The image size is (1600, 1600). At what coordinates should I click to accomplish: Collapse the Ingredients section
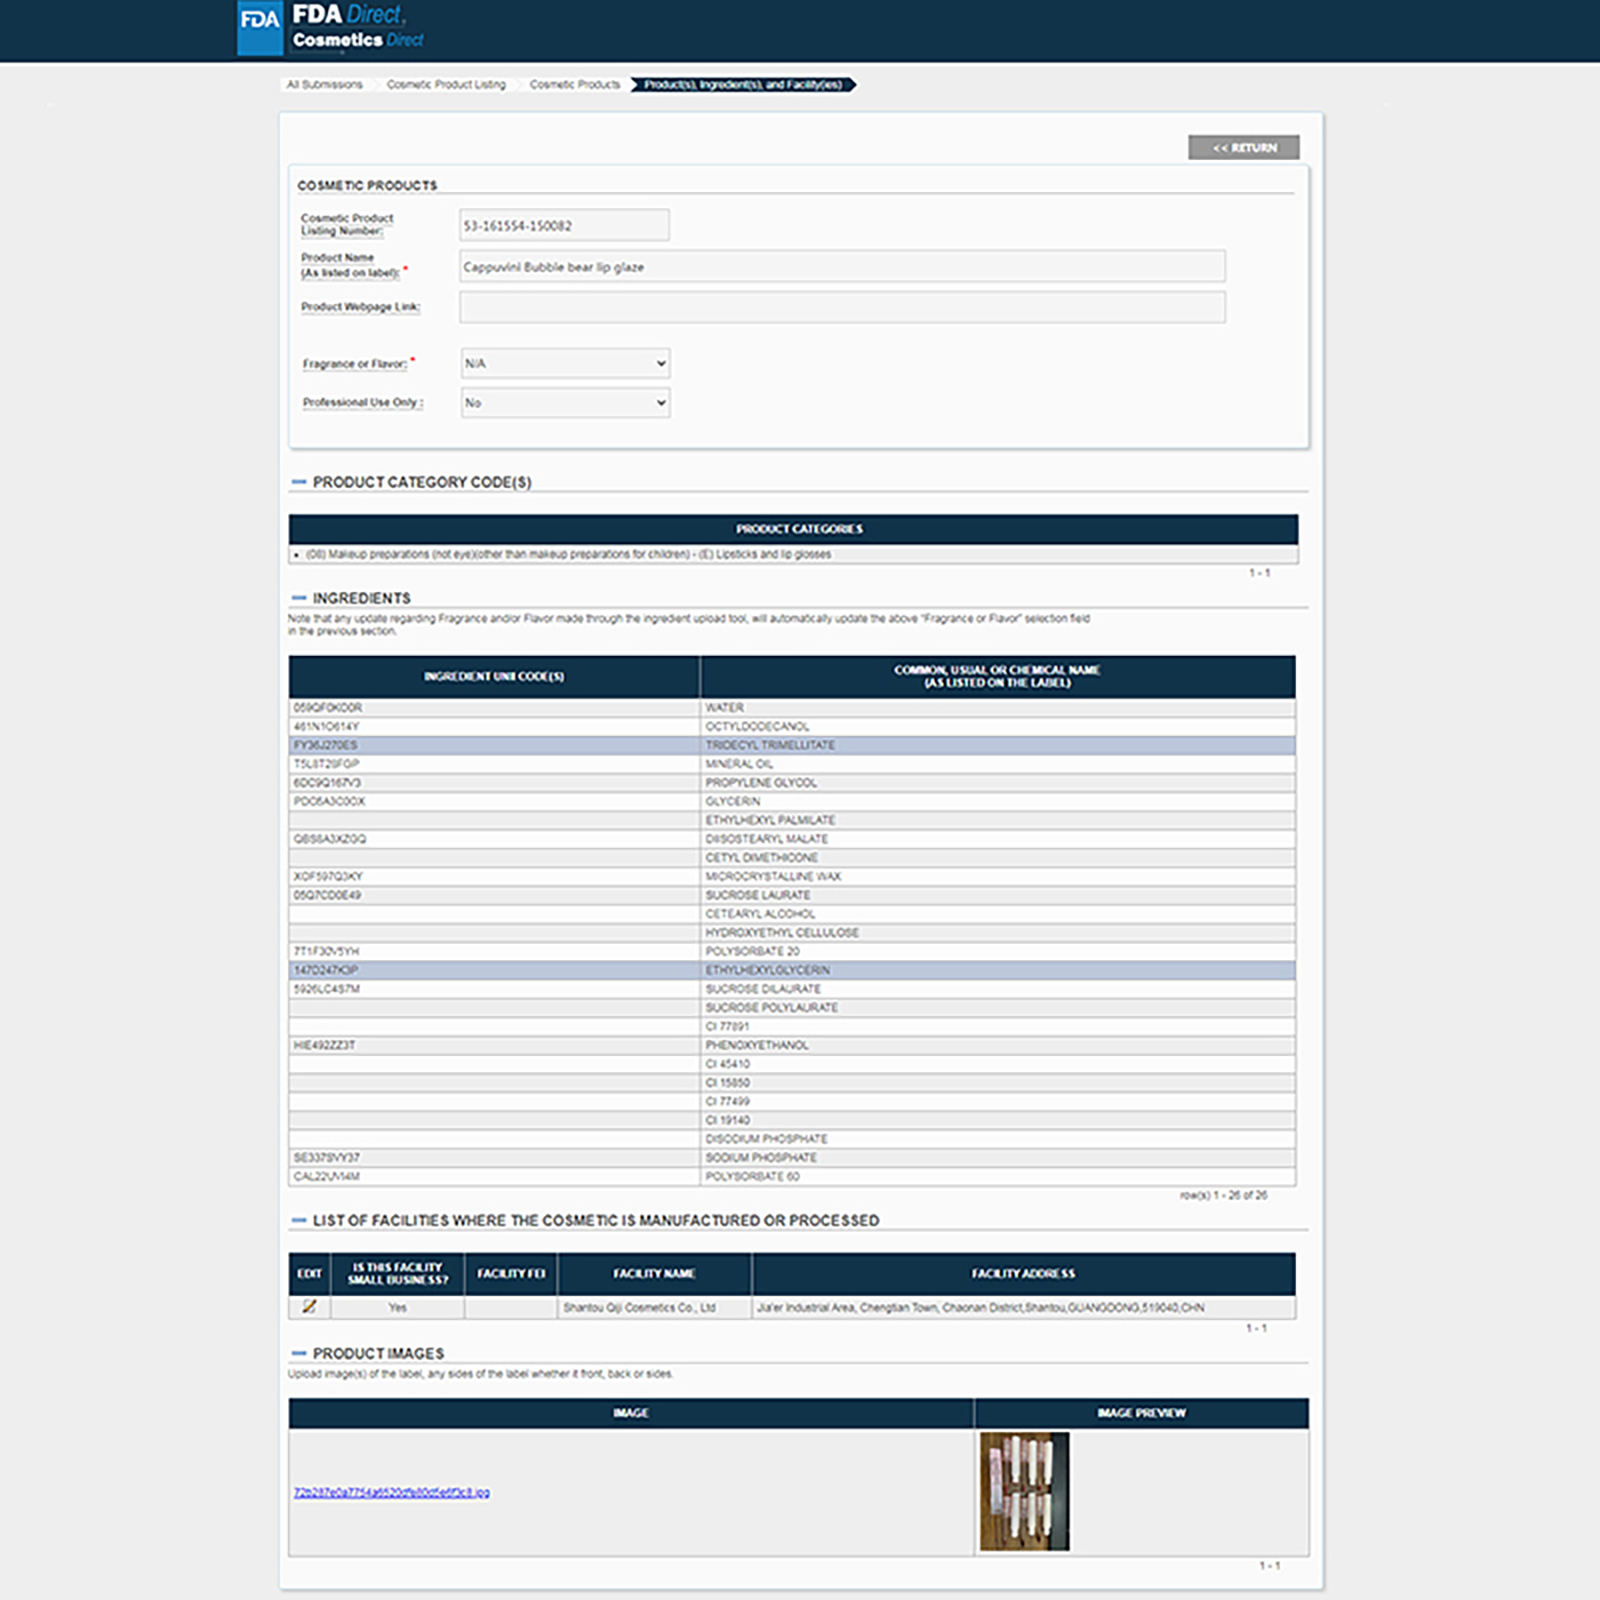(298, 598)
